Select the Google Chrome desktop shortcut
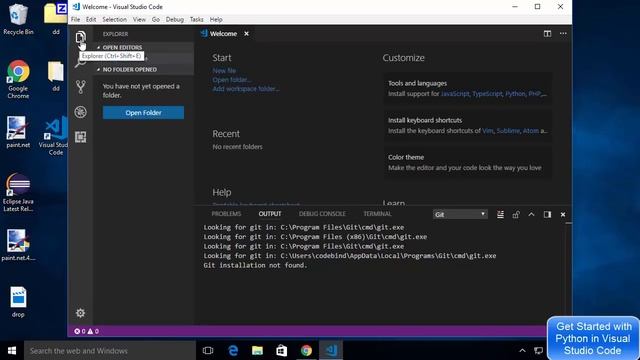 pos(18,80)
